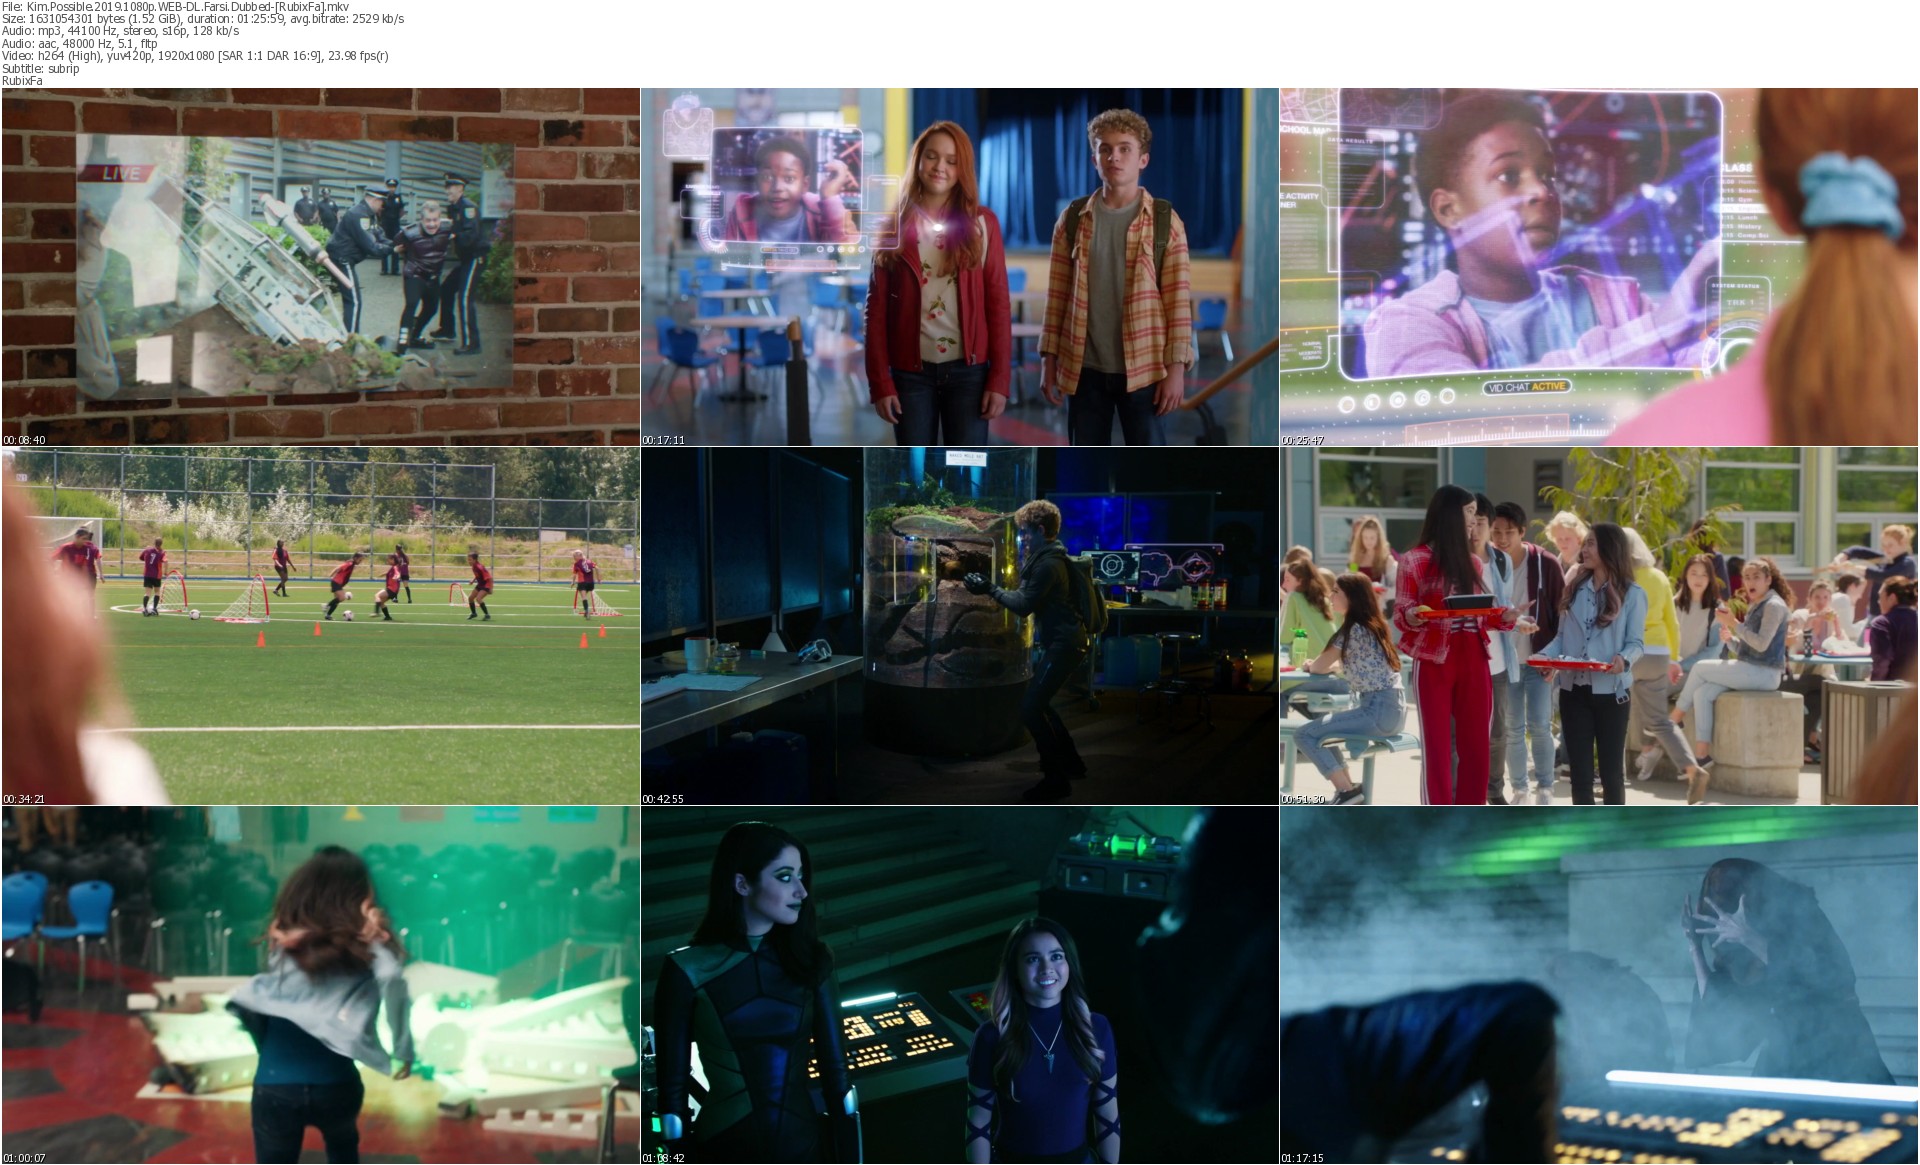Viewport: 1920px width, 1165px height.
Task: Open the smoky thumbnail with figure covering face
Action: [x=1599, y=985]
